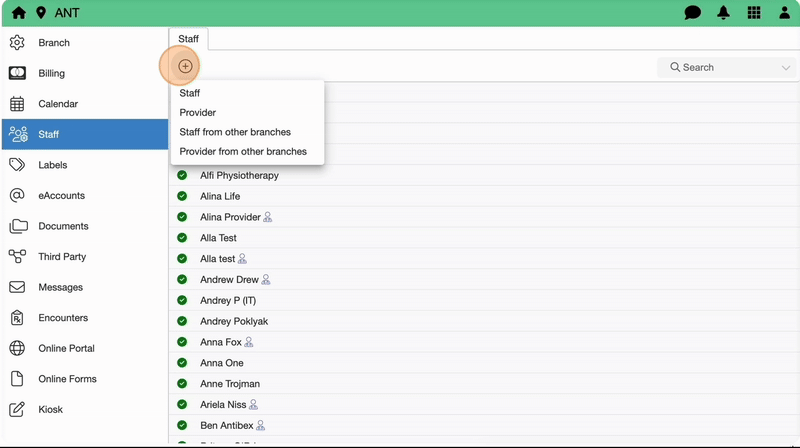Choose Provider from other branches option
The image size is (800, 448).
pyautogui.click(x=243, y=152)
